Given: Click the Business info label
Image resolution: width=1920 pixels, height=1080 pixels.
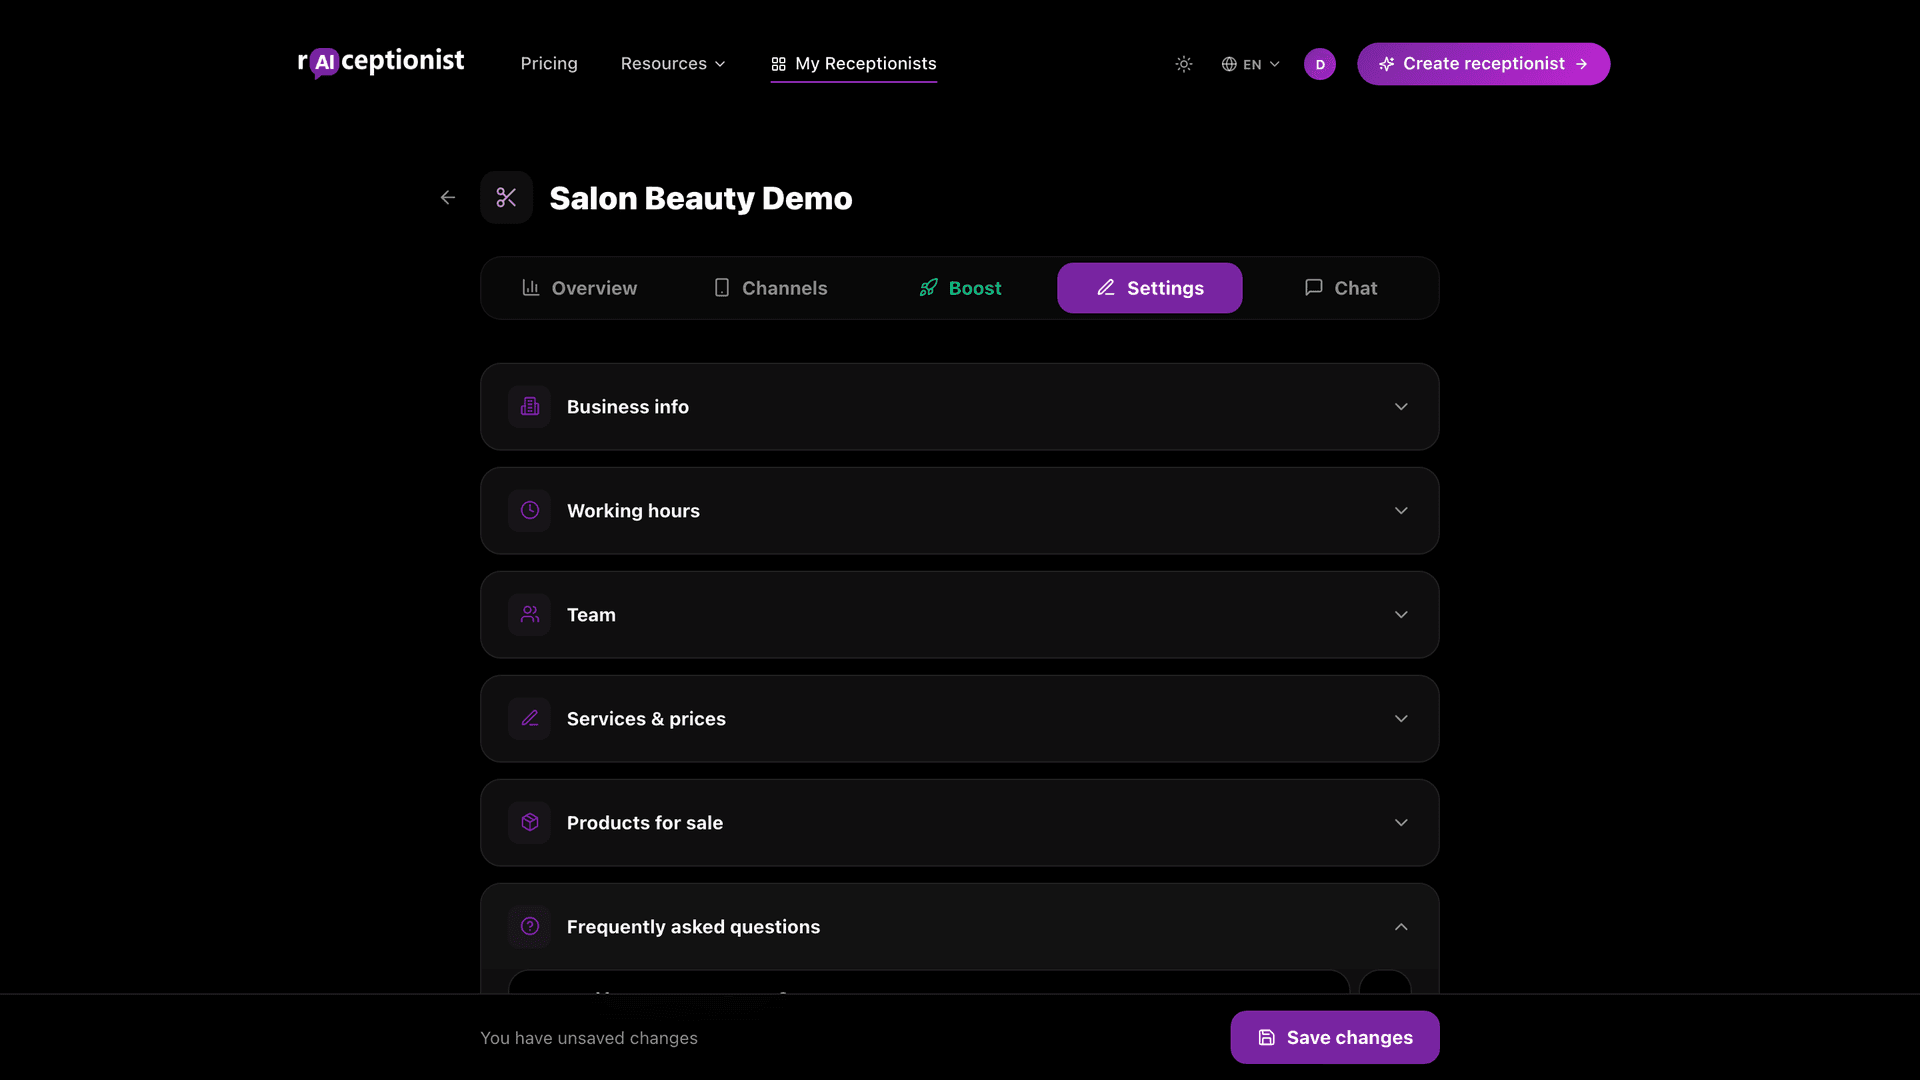Looking at the screenshot, I should [x=628, y=407].
